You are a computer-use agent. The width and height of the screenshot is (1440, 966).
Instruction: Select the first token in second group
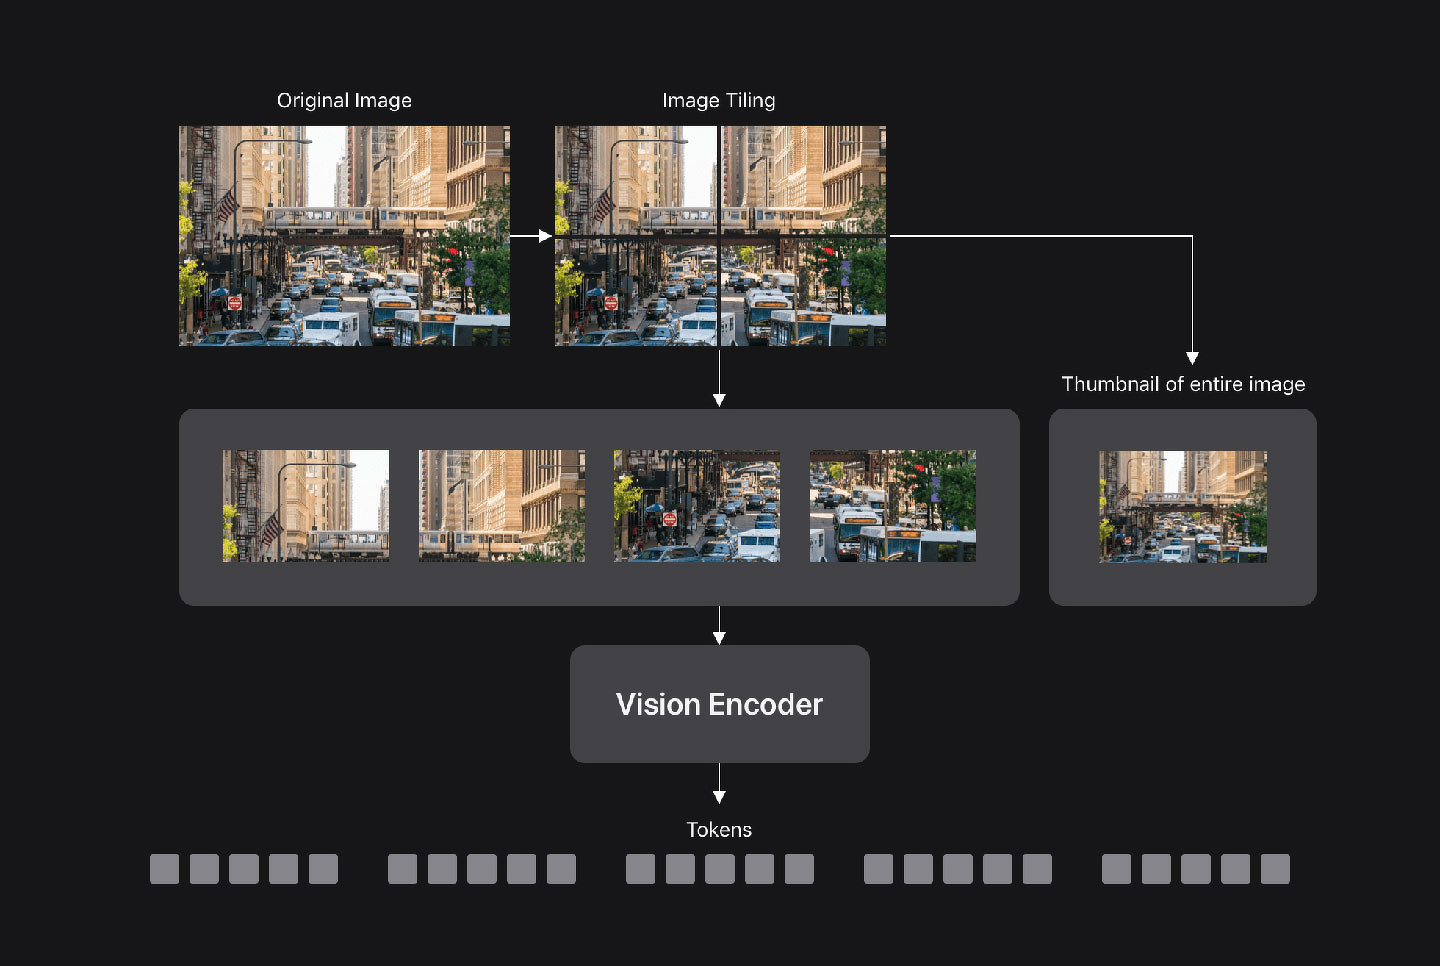tap(402, 869)
